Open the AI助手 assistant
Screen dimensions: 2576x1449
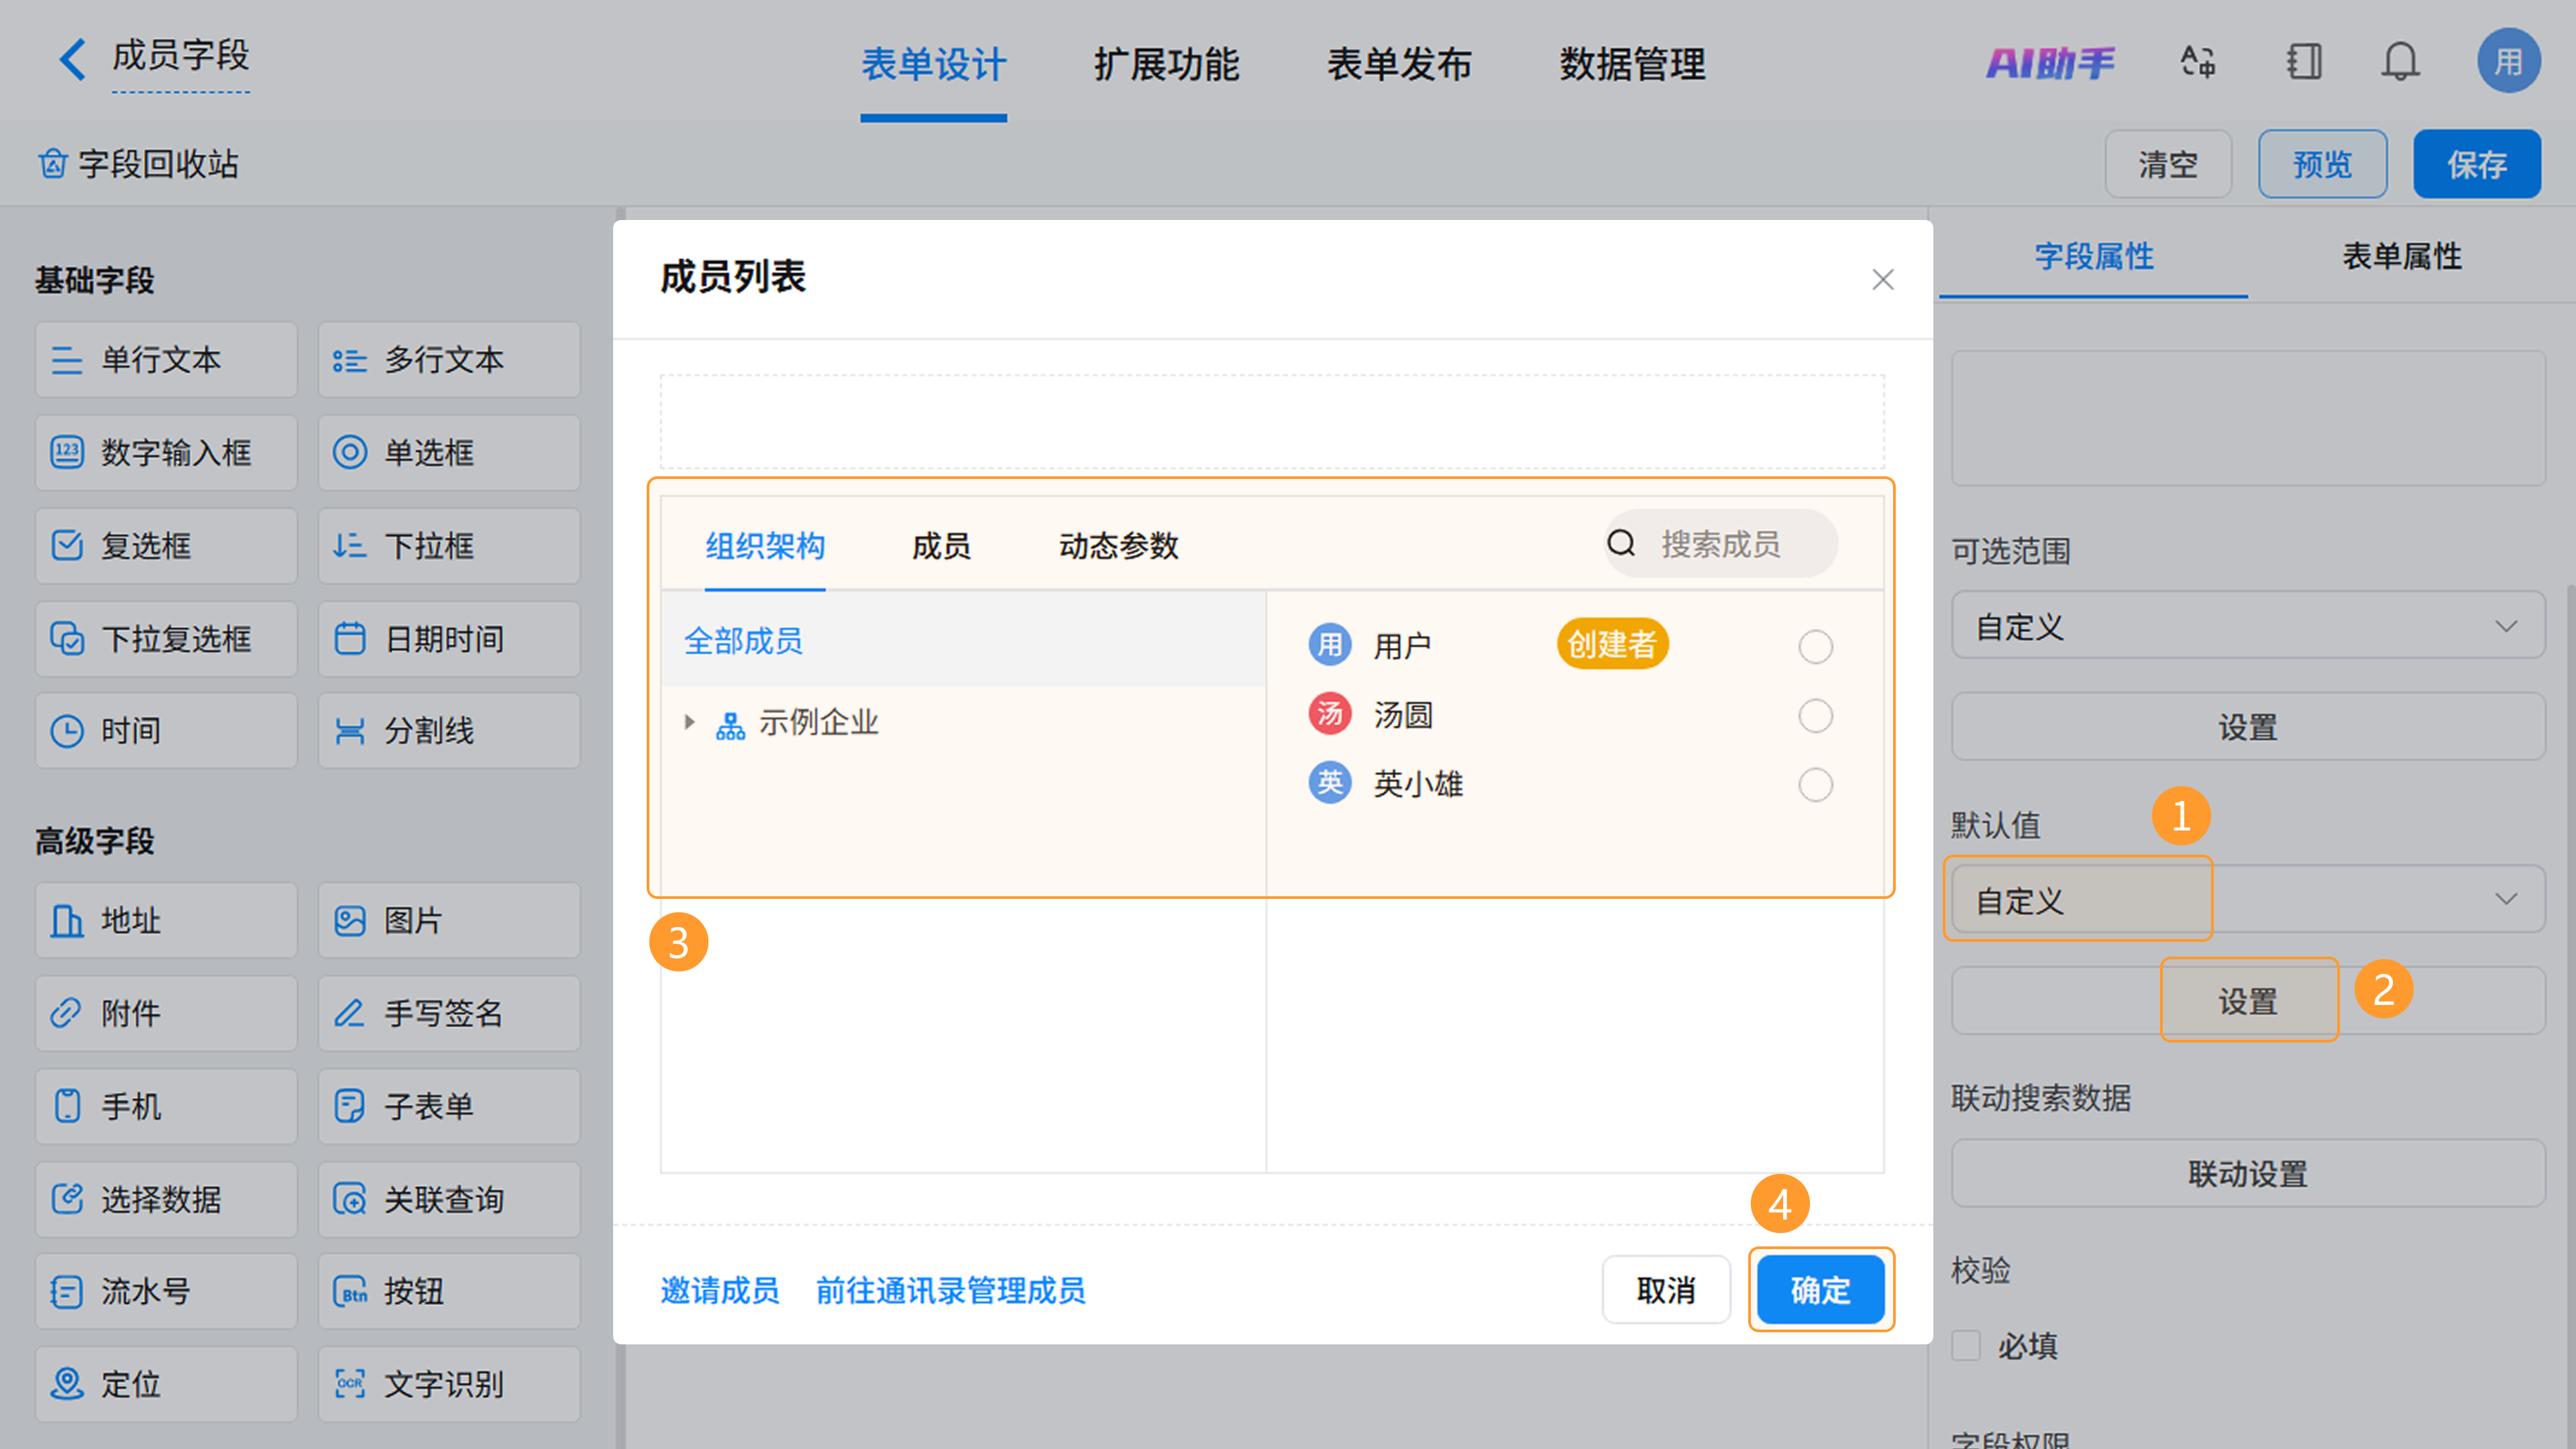(x=2050, y=63)
